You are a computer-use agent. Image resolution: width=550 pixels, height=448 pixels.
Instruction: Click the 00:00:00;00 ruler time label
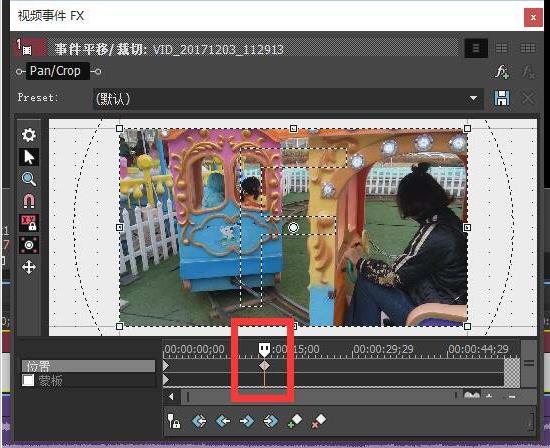click(x=194, y=349)
